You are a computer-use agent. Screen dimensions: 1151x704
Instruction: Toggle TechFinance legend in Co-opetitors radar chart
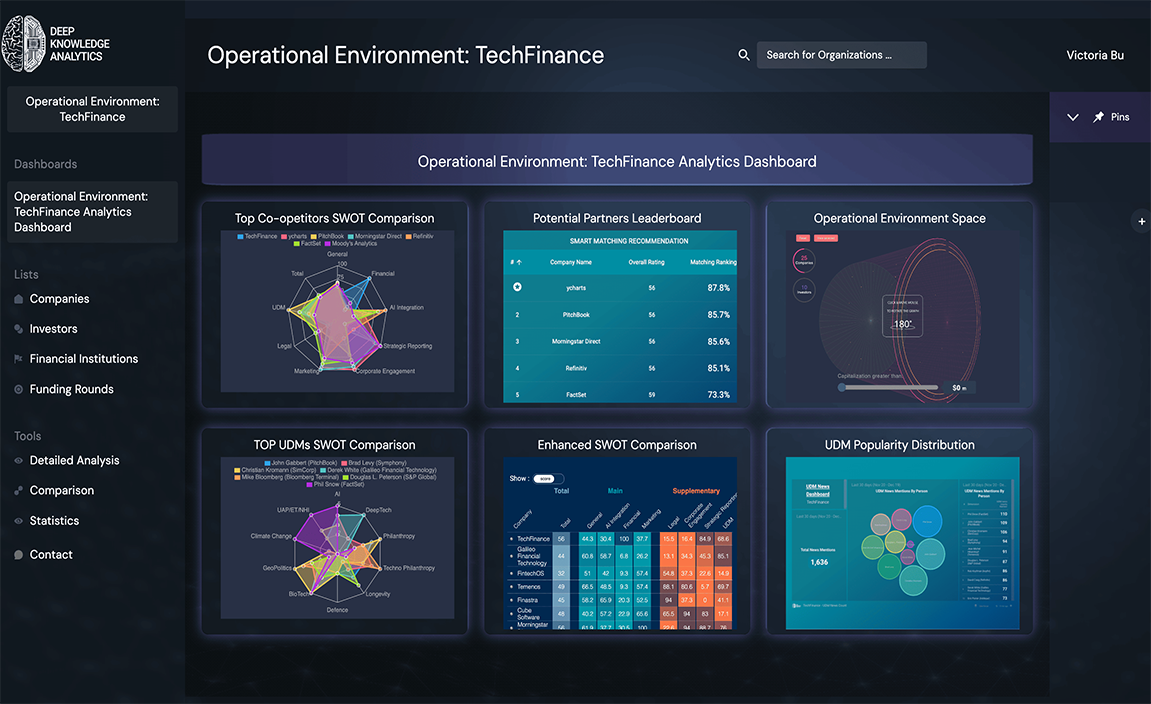pyautogui.click(x=258, y=236)
